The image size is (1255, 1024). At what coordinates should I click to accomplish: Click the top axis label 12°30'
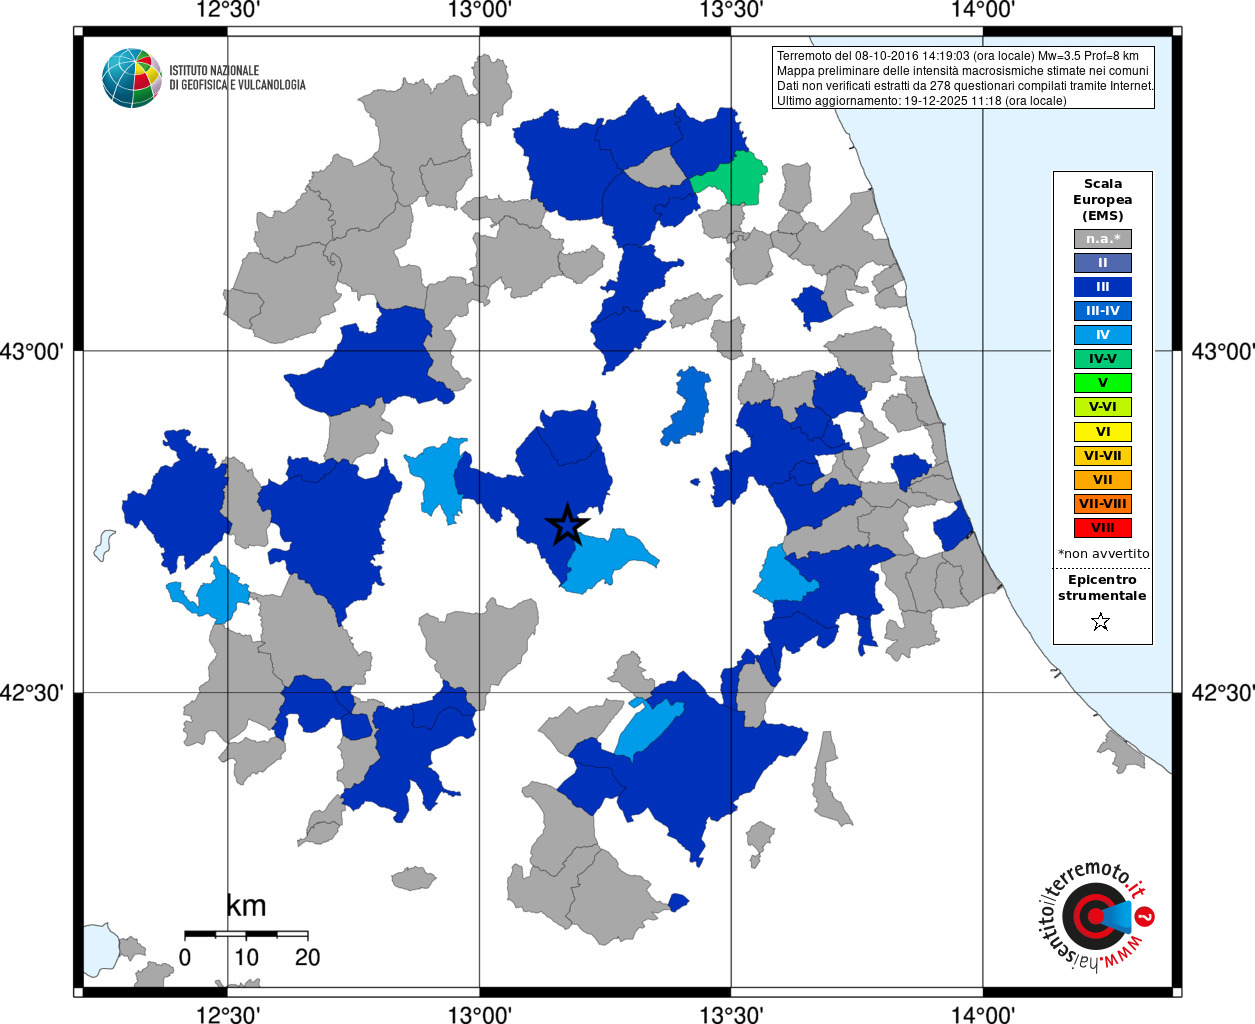click(228, 11)
